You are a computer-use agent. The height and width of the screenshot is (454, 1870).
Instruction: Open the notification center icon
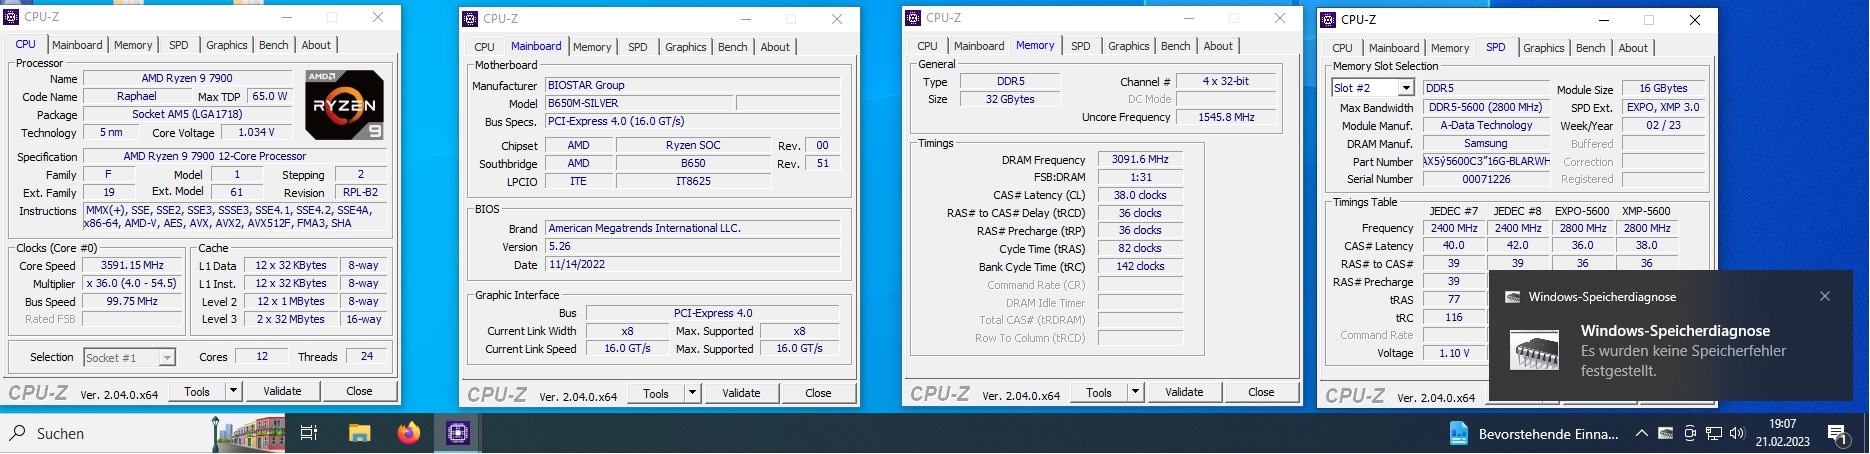(x=1837, y=433)
